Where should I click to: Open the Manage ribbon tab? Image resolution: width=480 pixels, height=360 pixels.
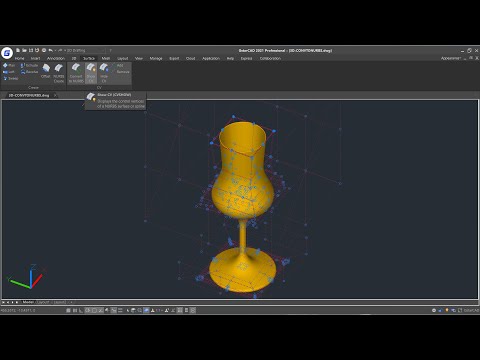click(x=156, y=58)
